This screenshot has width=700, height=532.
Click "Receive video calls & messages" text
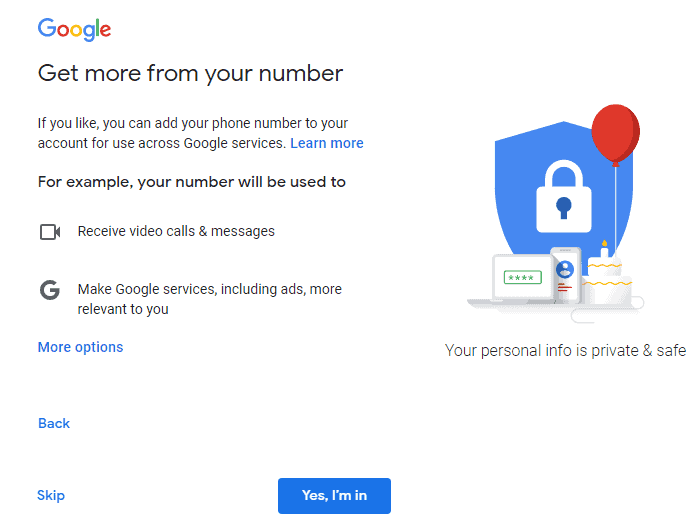(x=176, y=231)
